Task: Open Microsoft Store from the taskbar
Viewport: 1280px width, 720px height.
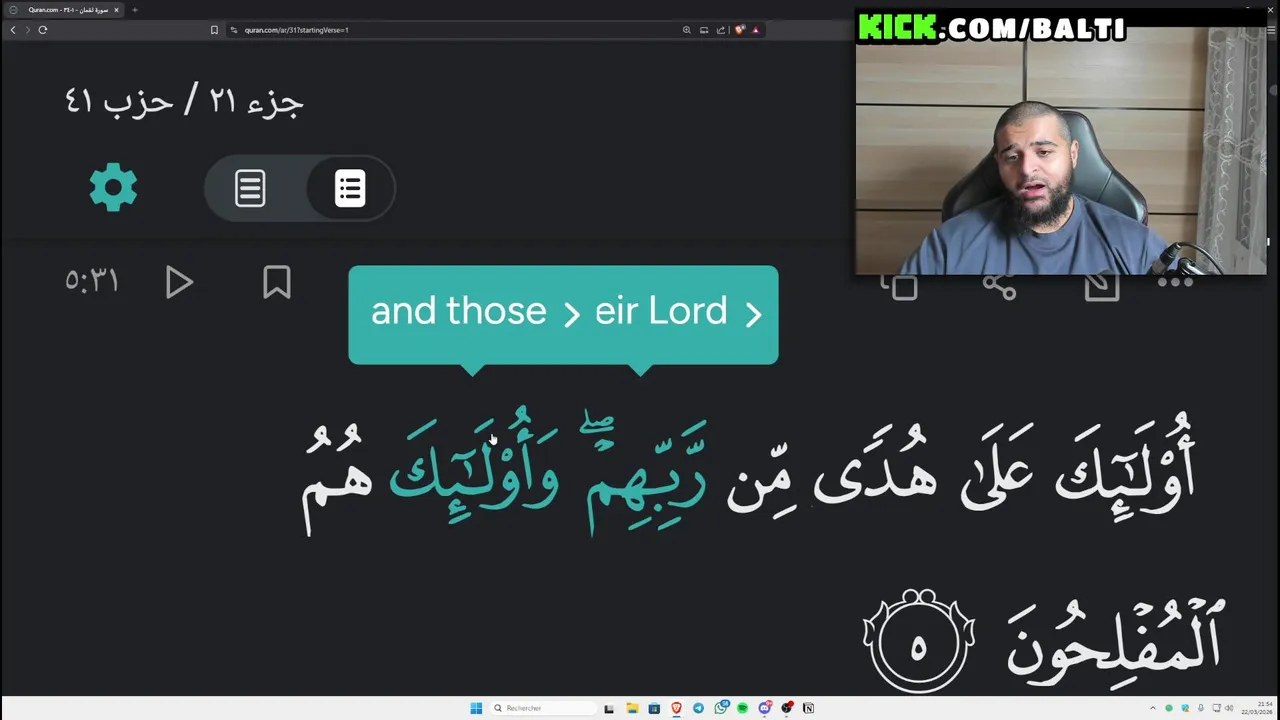Action: tap(654, 708)
